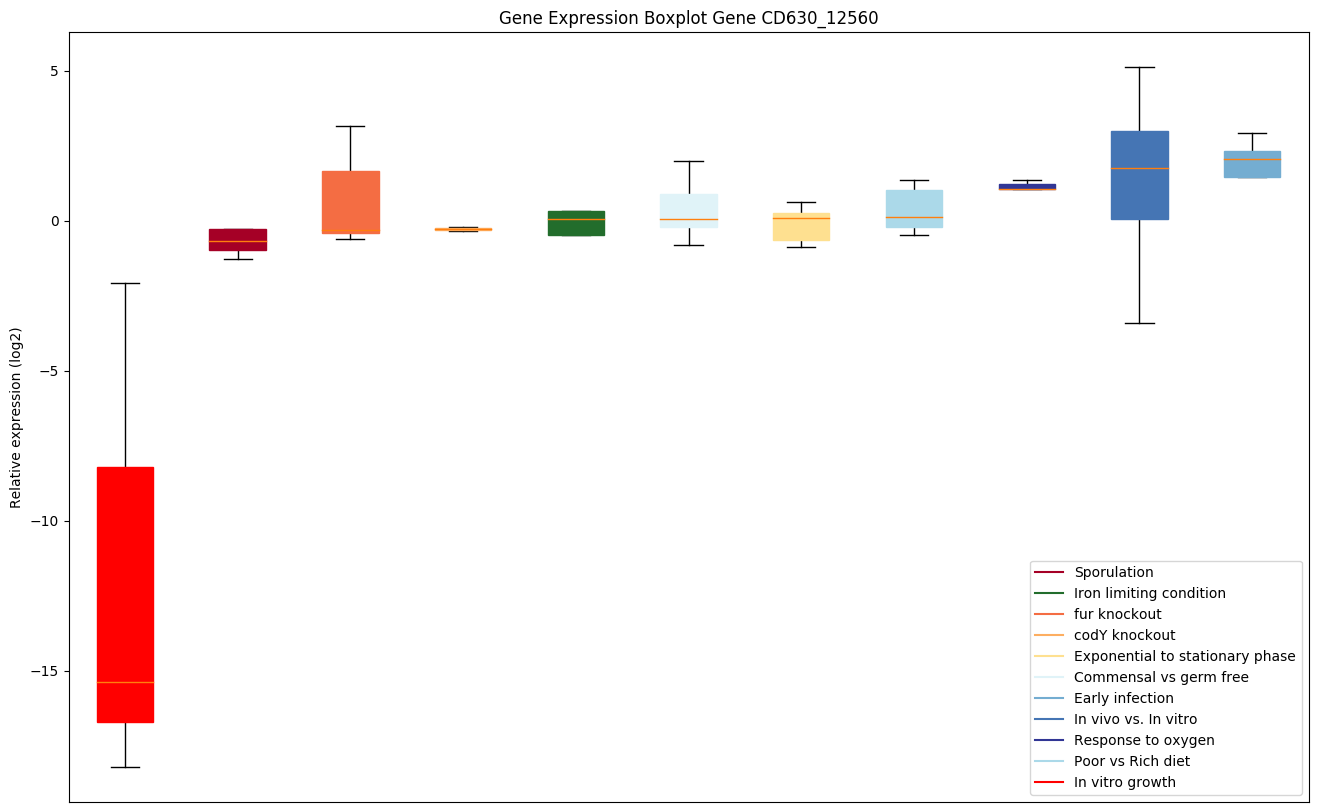Click the median line in the red box
This screenshot has width=1318, height=812.
click(125, 682)
